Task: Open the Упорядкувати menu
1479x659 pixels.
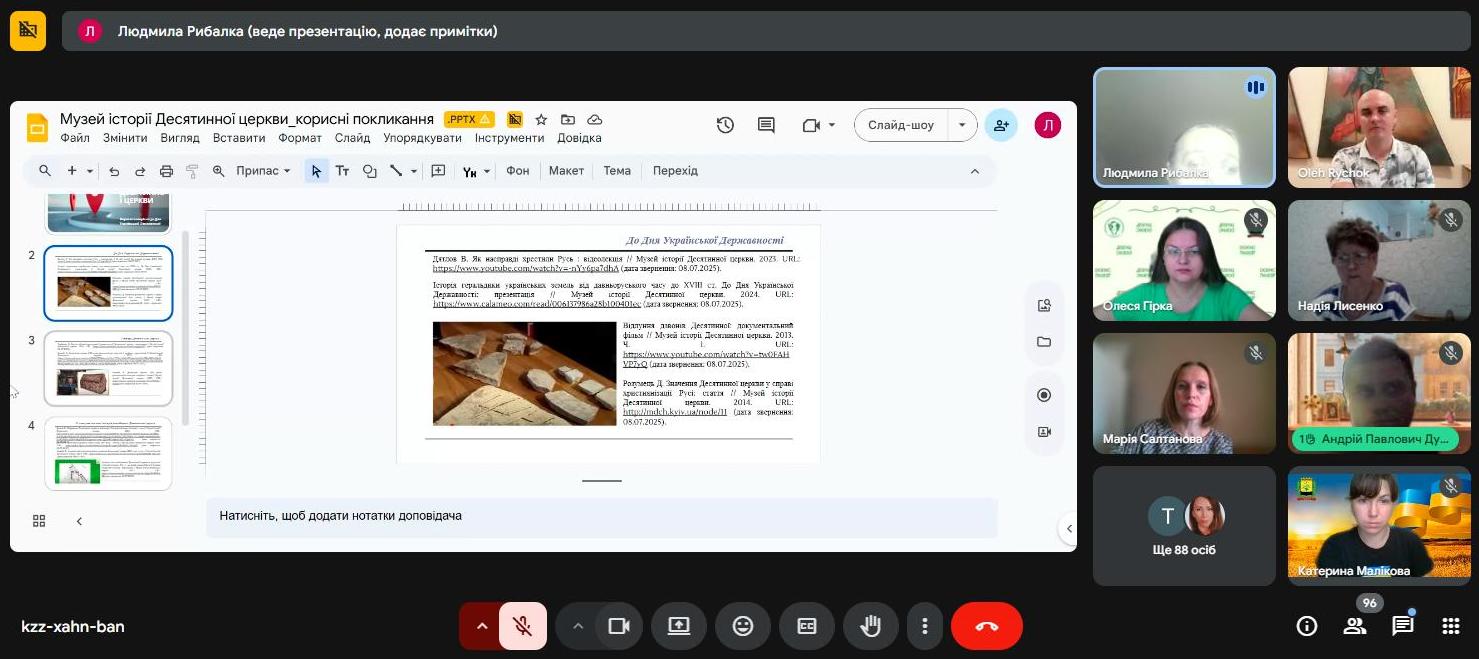Action: tap(423, 138)
